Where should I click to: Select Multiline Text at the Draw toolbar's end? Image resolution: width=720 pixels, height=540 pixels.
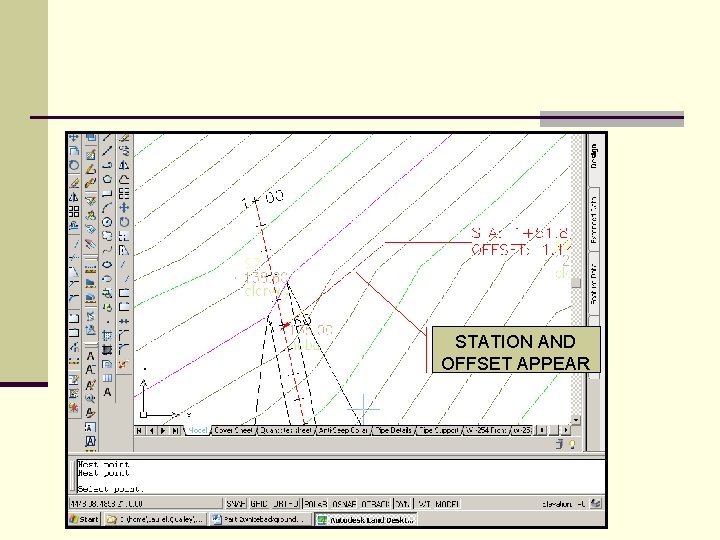tap(107, 392)
